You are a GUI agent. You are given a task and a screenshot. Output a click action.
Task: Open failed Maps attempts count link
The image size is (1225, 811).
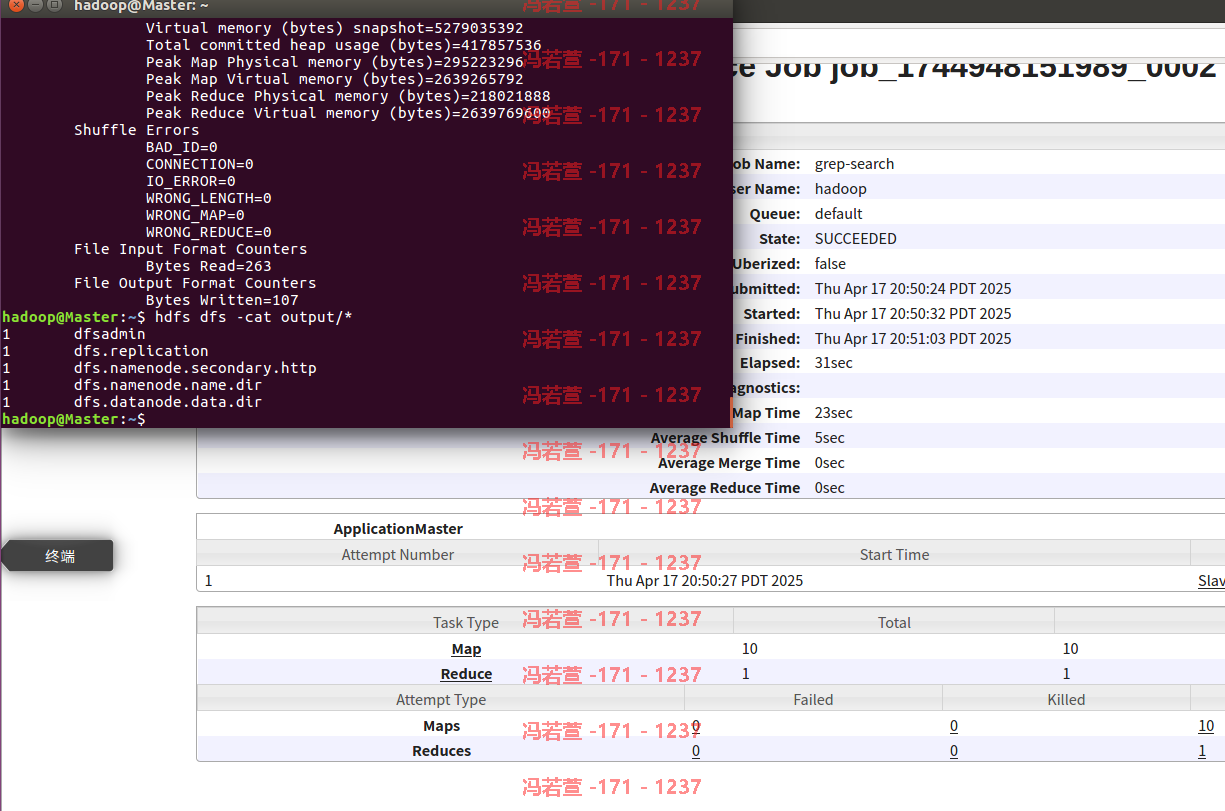(x=696, y=726)
